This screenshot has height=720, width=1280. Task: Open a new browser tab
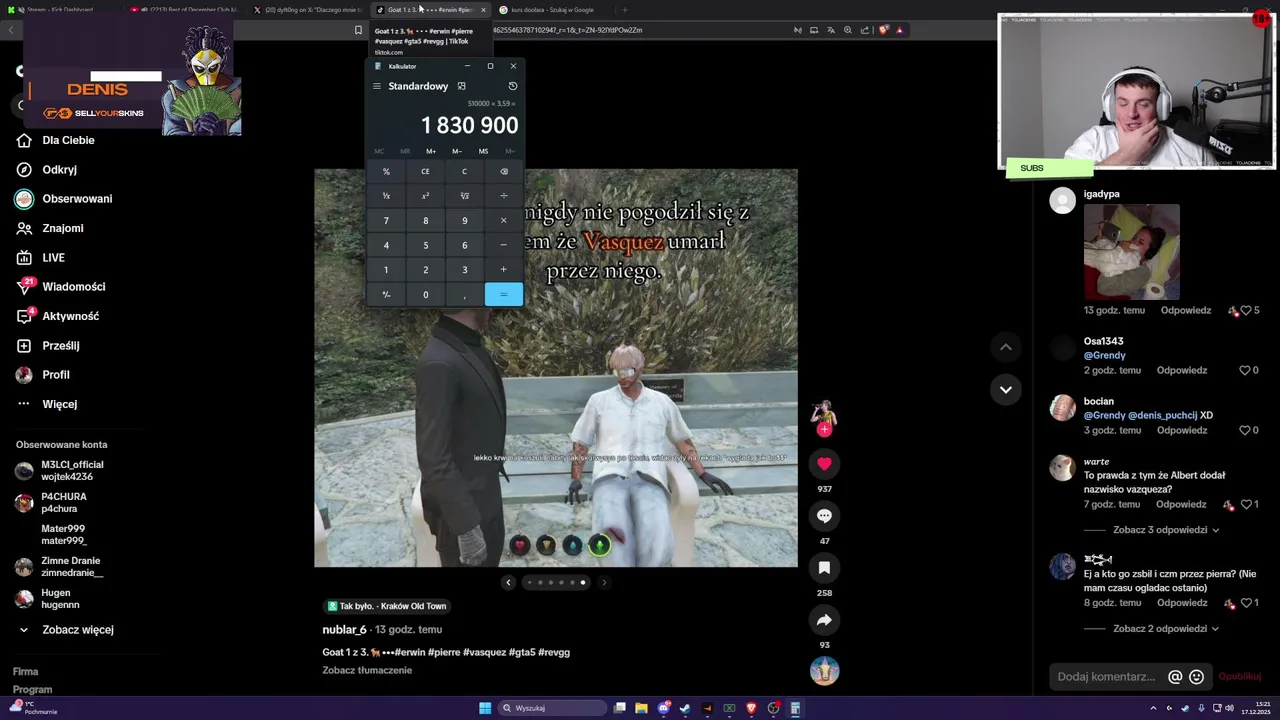625,10
